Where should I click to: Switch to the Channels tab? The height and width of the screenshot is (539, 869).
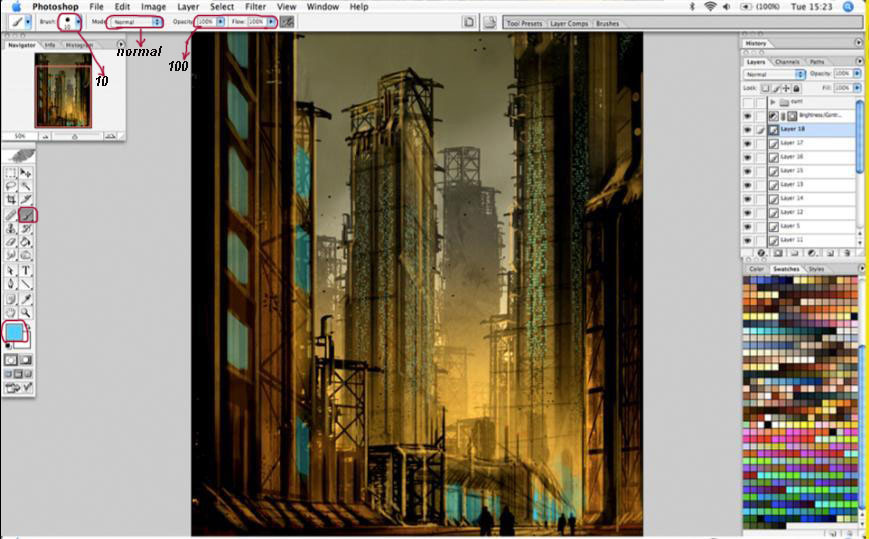[x=786, y=61]
